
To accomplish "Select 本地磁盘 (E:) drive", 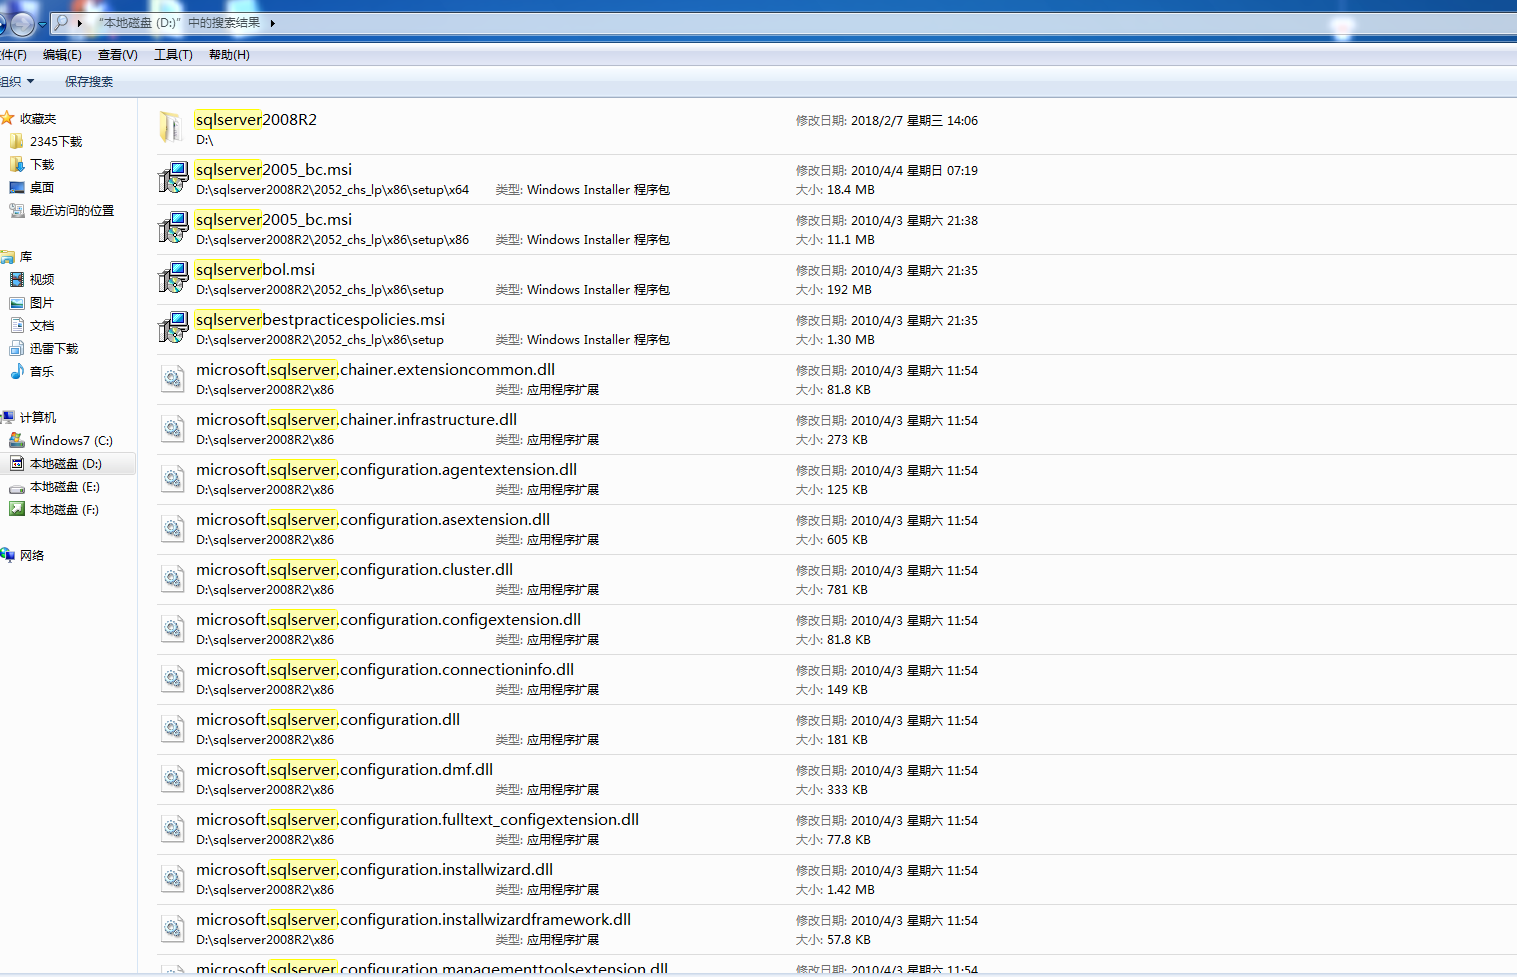I will (x=65, y=487).
